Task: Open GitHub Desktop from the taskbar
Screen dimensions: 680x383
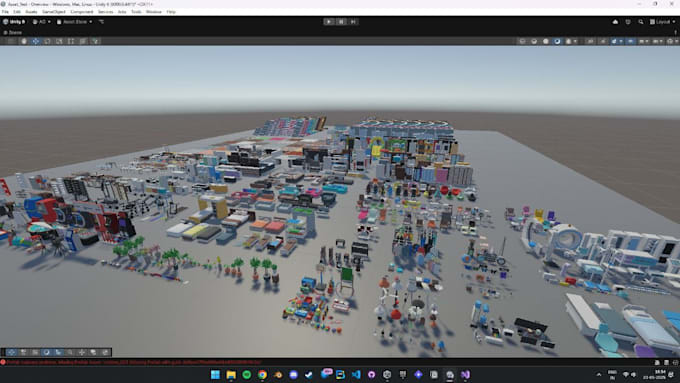Action: (371, 374)
